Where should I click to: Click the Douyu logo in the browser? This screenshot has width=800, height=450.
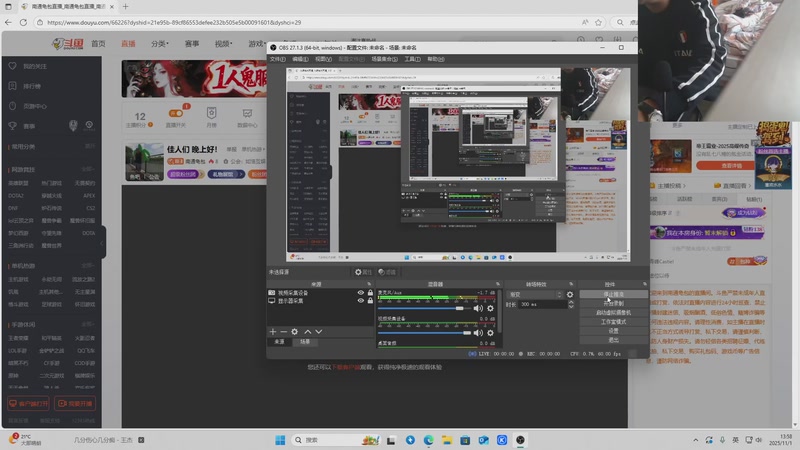(x=68, y=44)
